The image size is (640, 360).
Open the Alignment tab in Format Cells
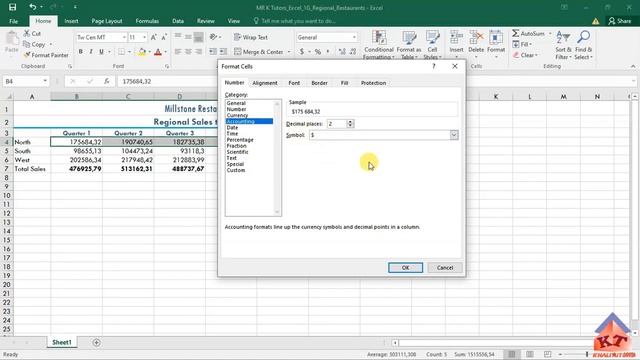tap(264, 83)
